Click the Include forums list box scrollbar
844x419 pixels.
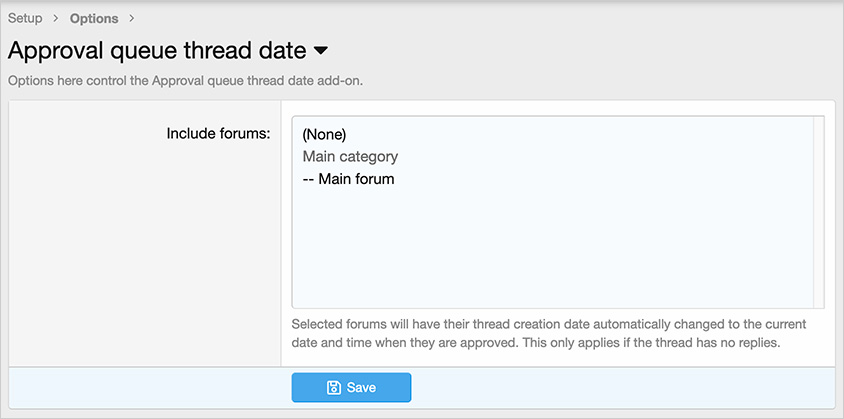pos(819,212)
